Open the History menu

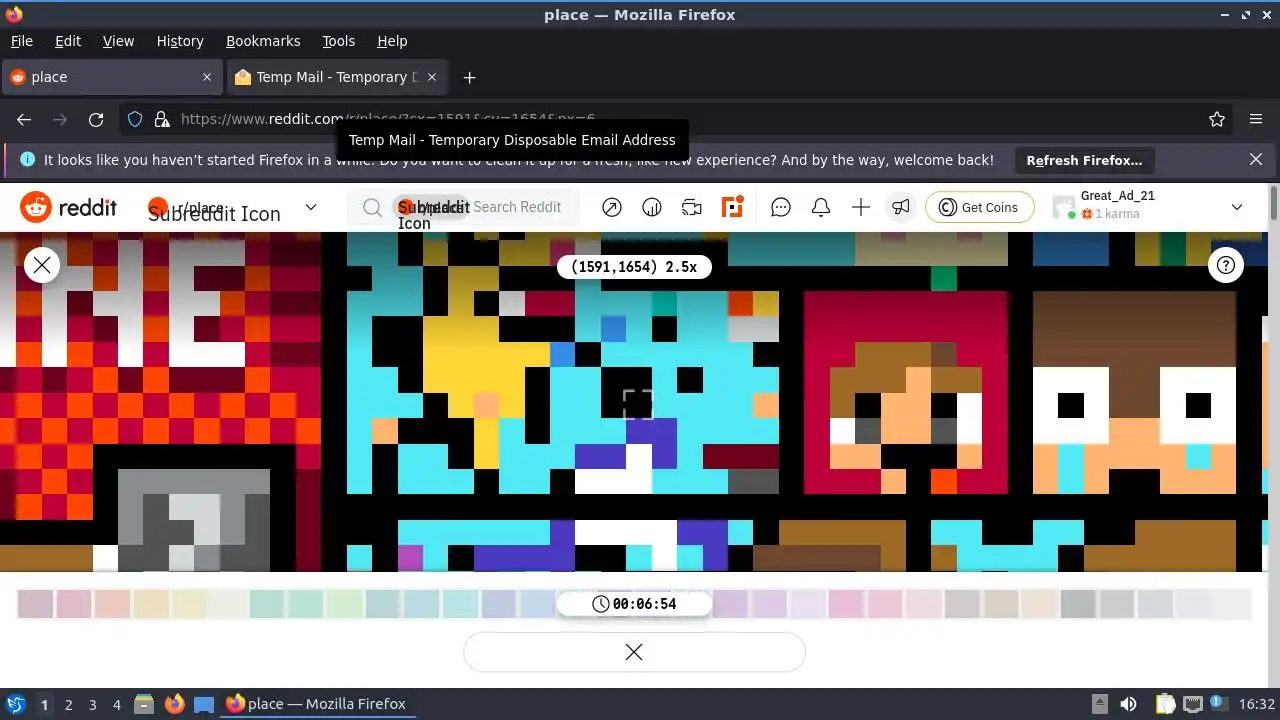pos(180,41)
